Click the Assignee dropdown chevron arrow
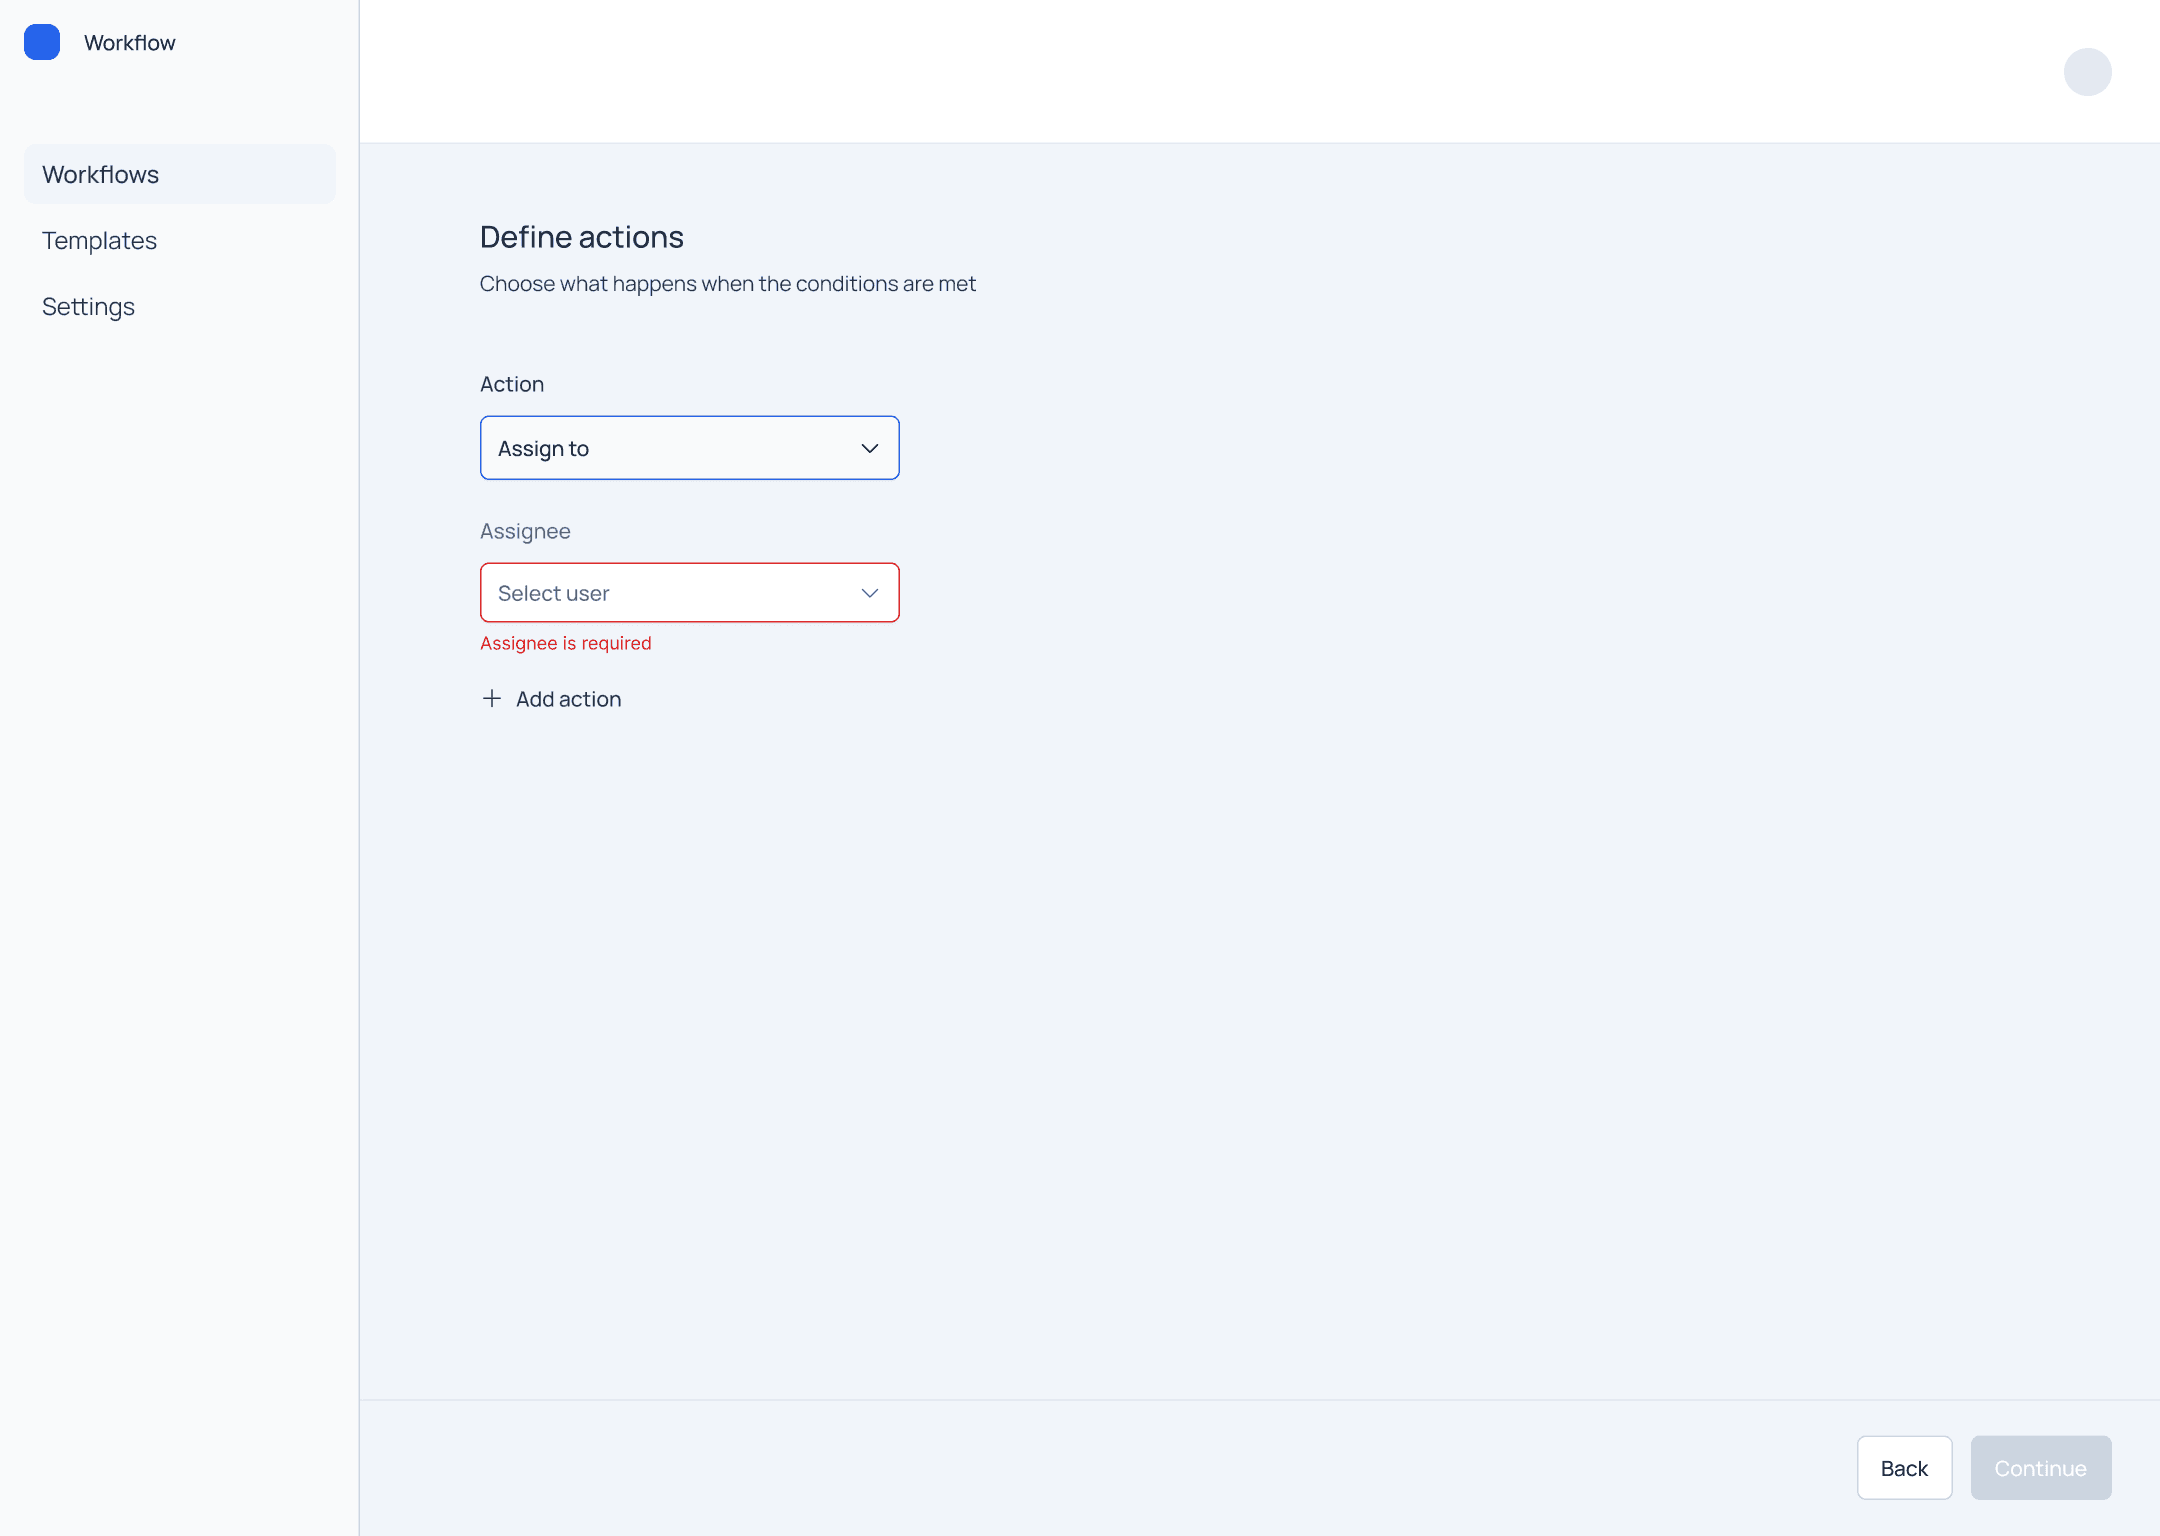Viewport: 2160px width, 1536px height. coord(869,593)
